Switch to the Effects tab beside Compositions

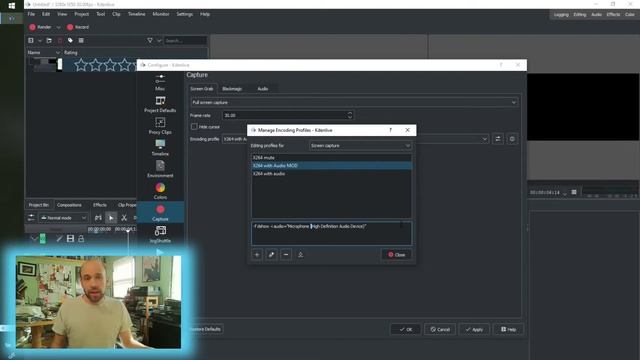(x=100, y=205)
